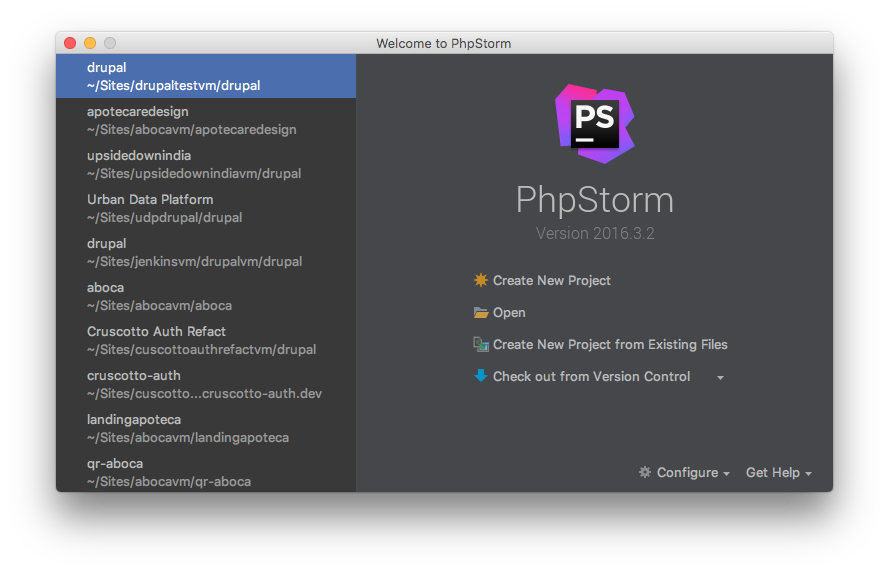This screenshot has width=889, height=572.
Task: Select the upsidedownindia project
Action: coord(206,164)
